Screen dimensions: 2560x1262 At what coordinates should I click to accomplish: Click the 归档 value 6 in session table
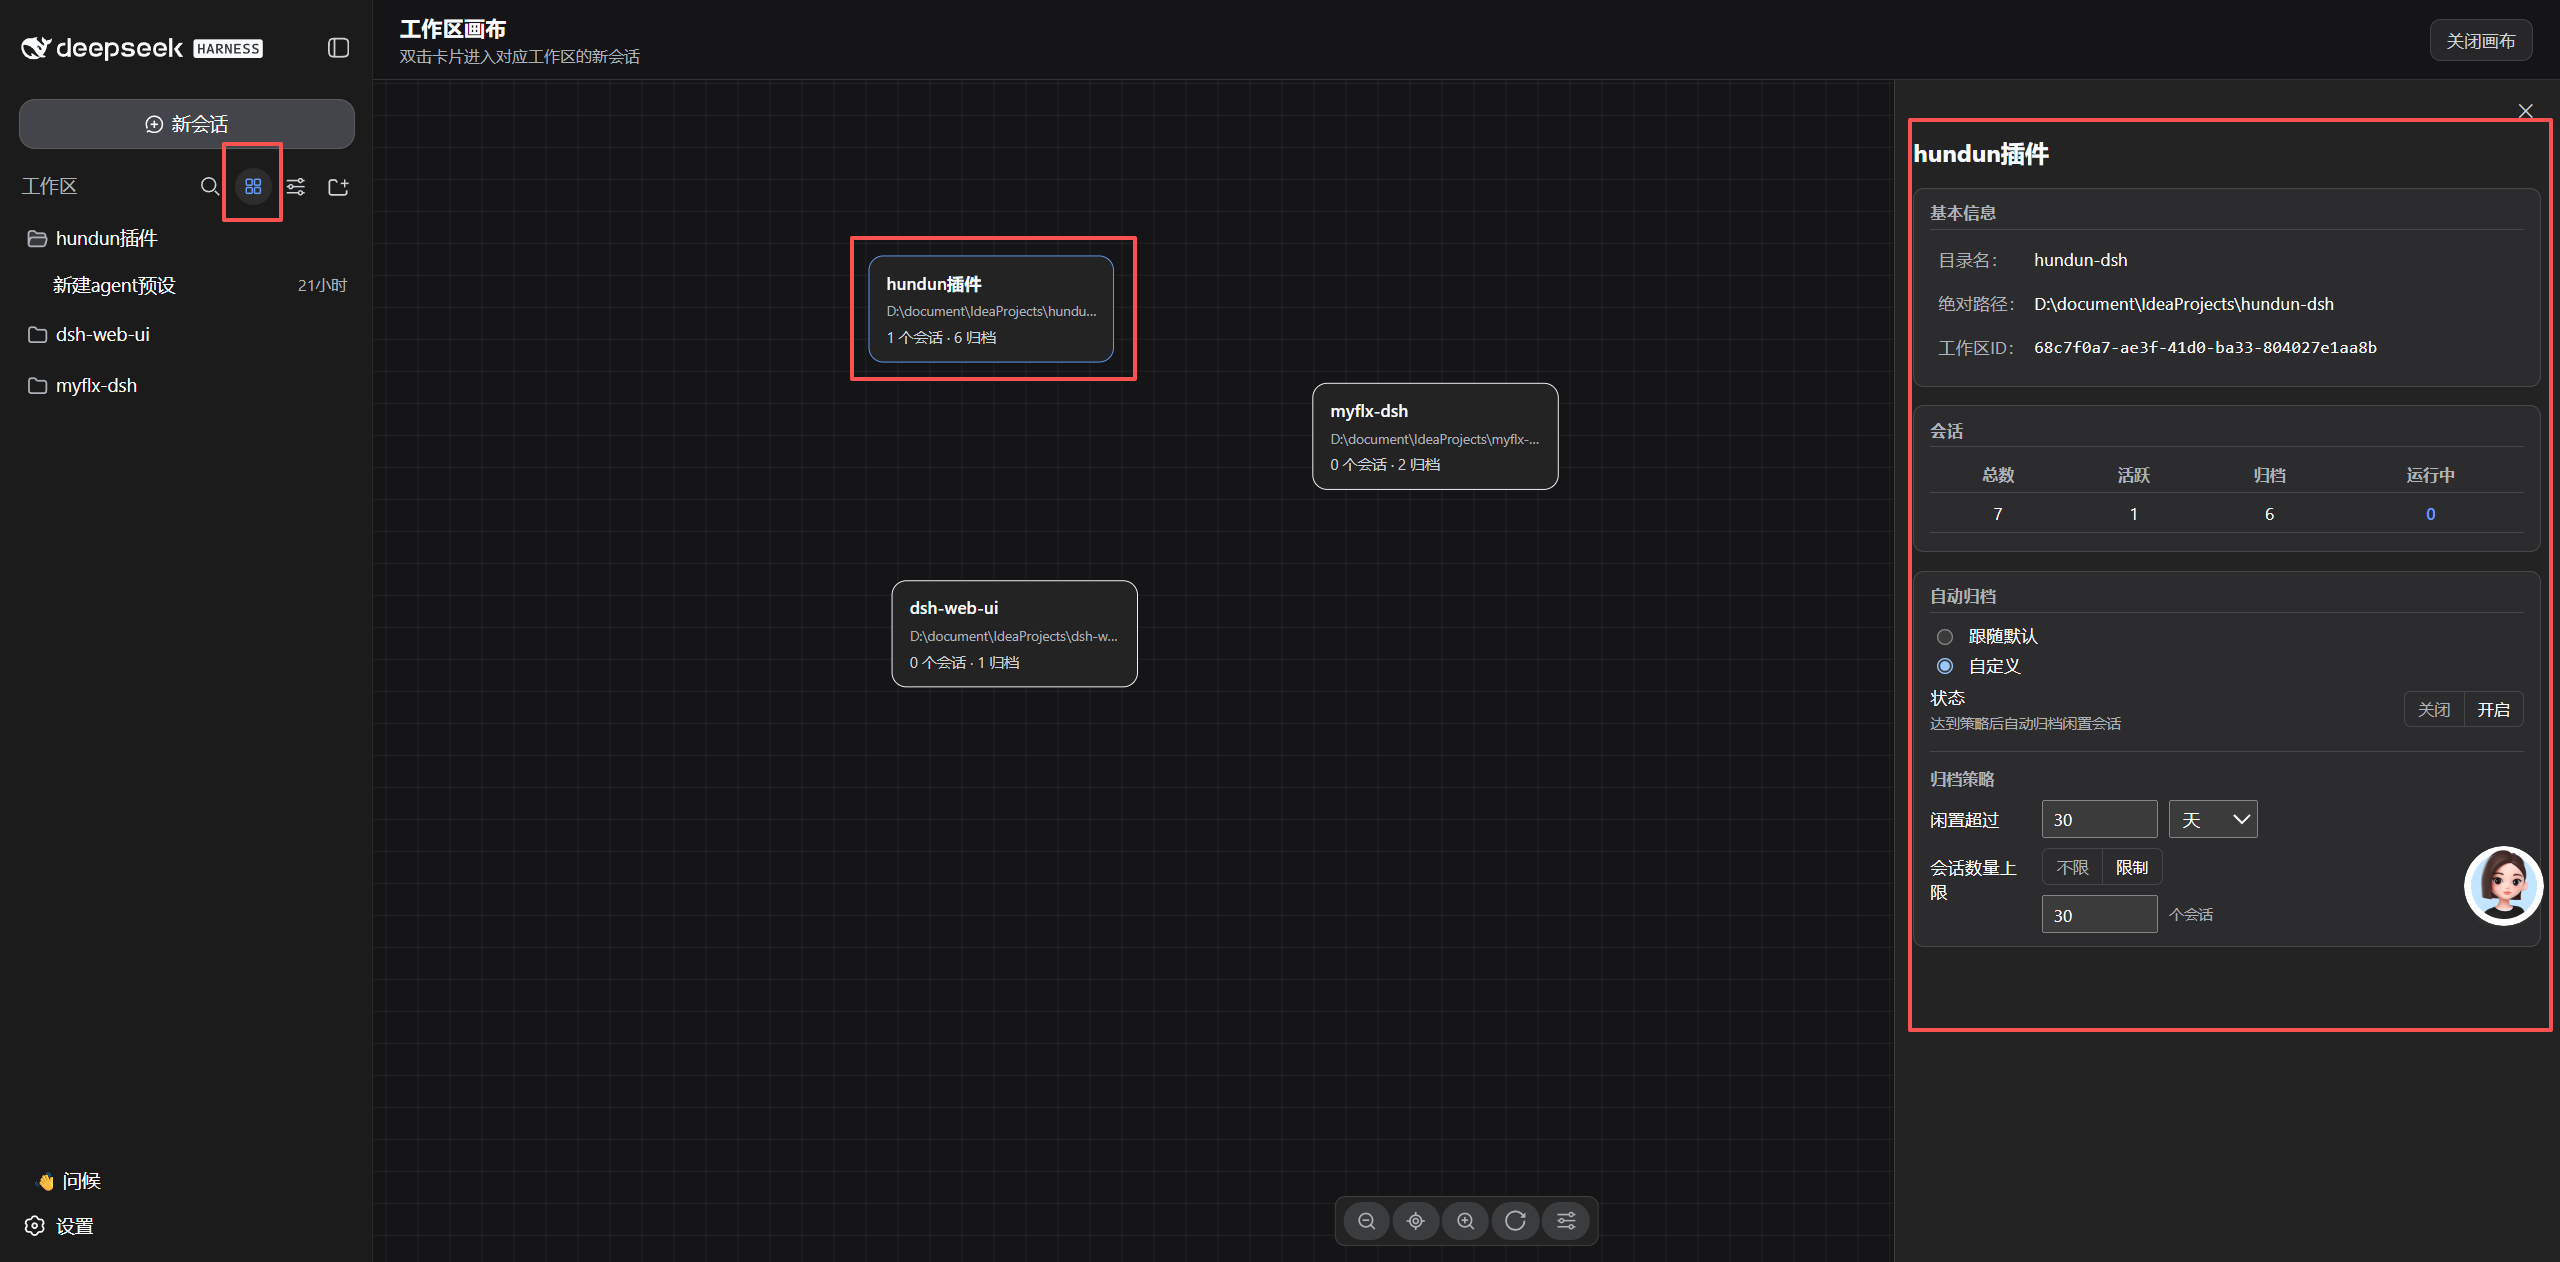(2270, 514)
